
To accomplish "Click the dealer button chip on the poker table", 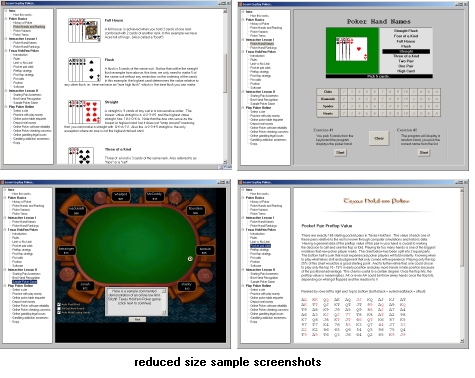I will point(190,259).
